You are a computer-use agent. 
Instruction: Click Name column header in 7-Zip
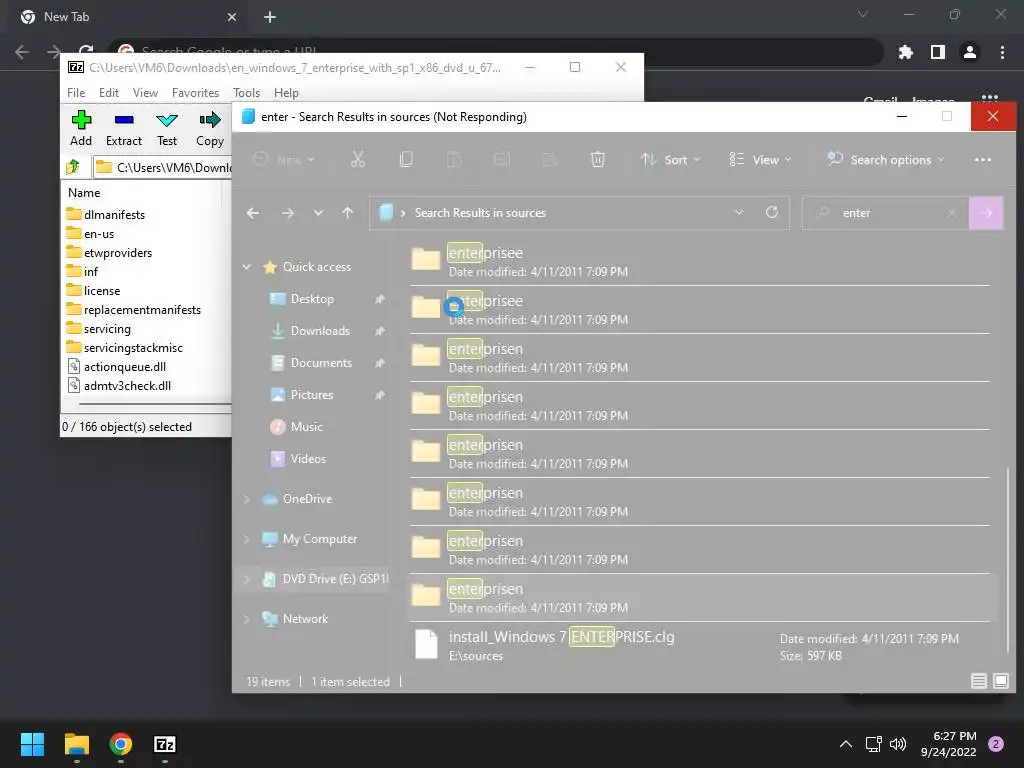84,193
